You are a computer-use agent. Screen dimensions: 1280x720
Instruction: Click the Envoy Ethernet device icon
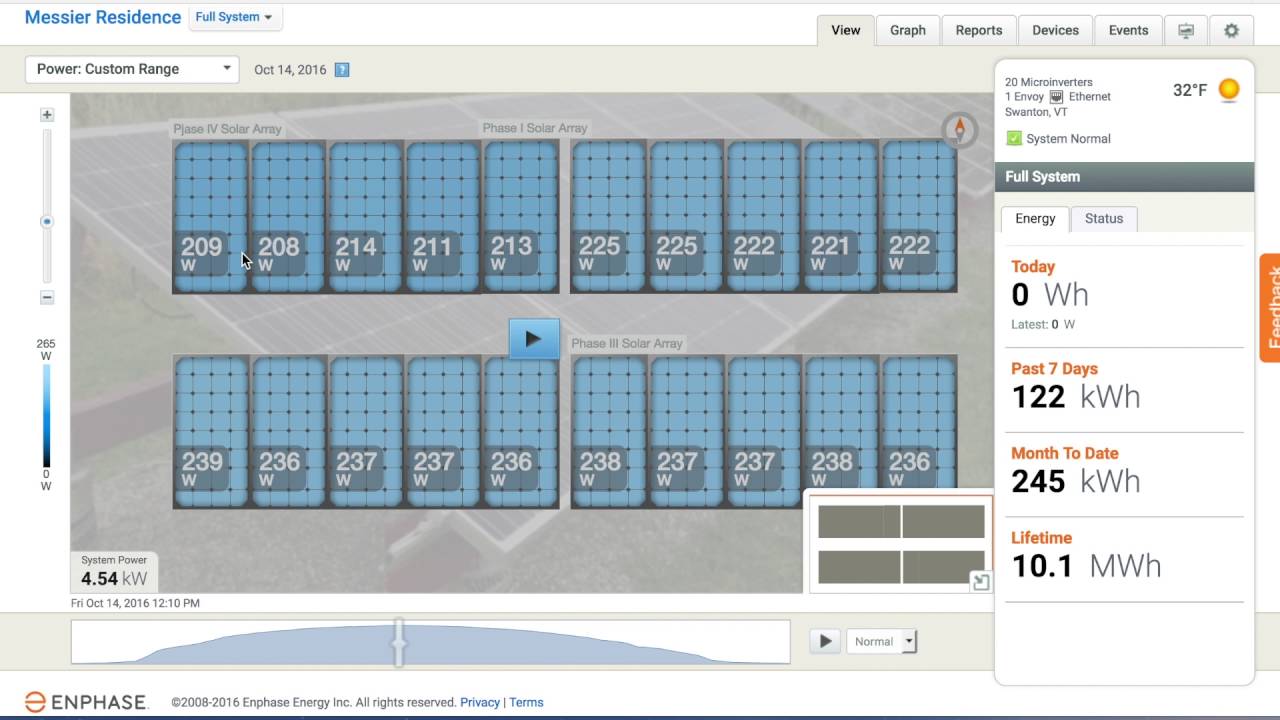click(1057, 97)
